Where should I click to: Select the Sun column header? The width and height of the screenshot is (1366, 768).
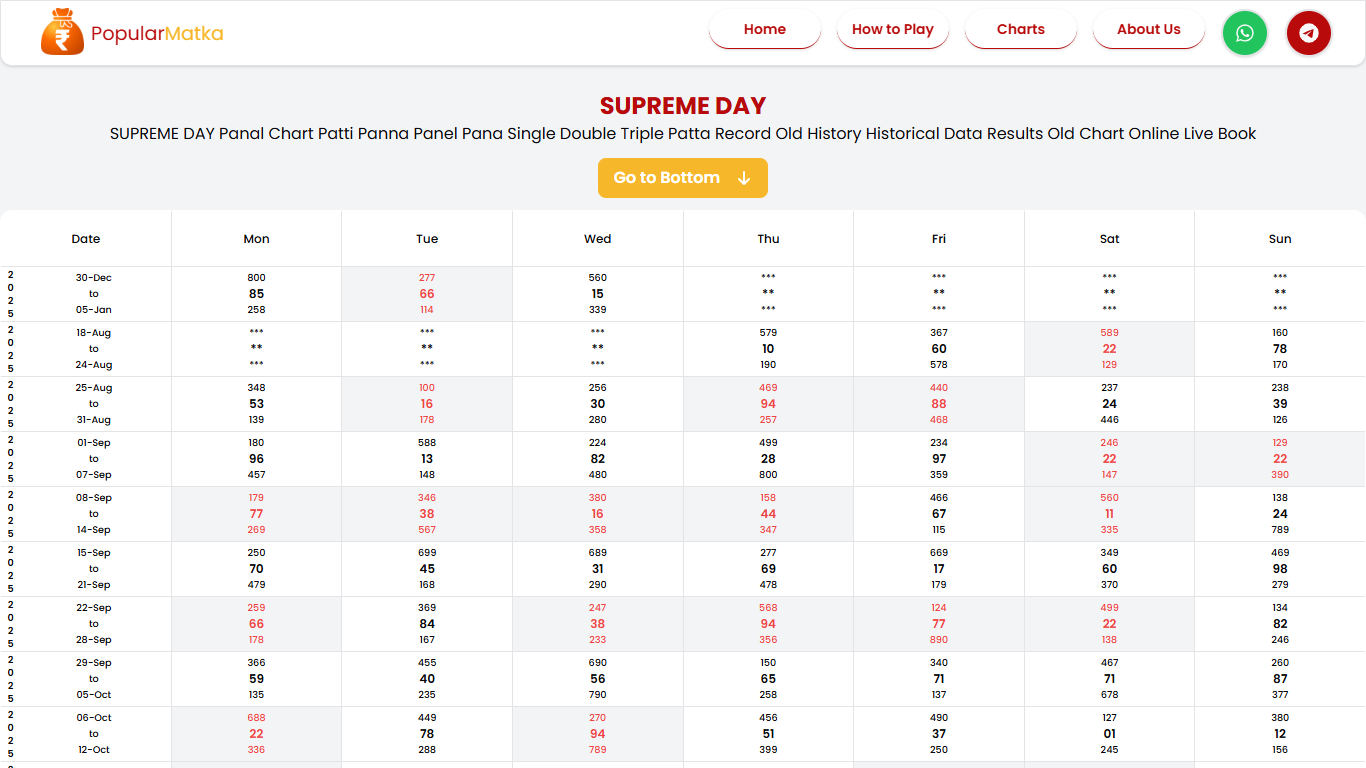1280,239
